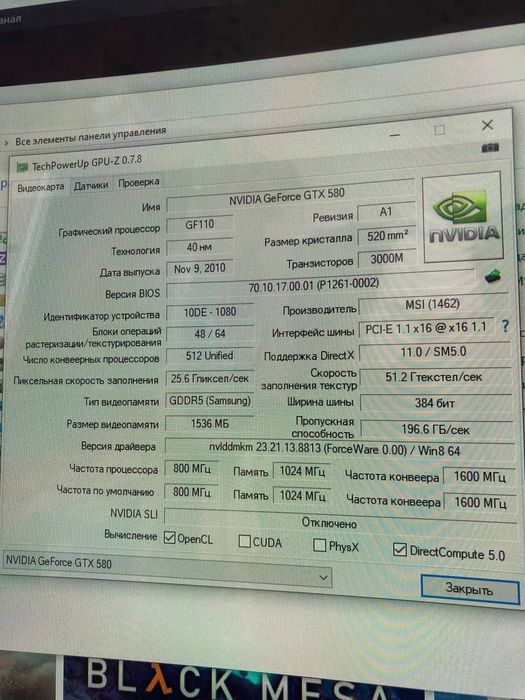The image size is (525, 700).
Task: Toggle the DirectCompute 5.0 checkbox
Action: pos(399,550)
